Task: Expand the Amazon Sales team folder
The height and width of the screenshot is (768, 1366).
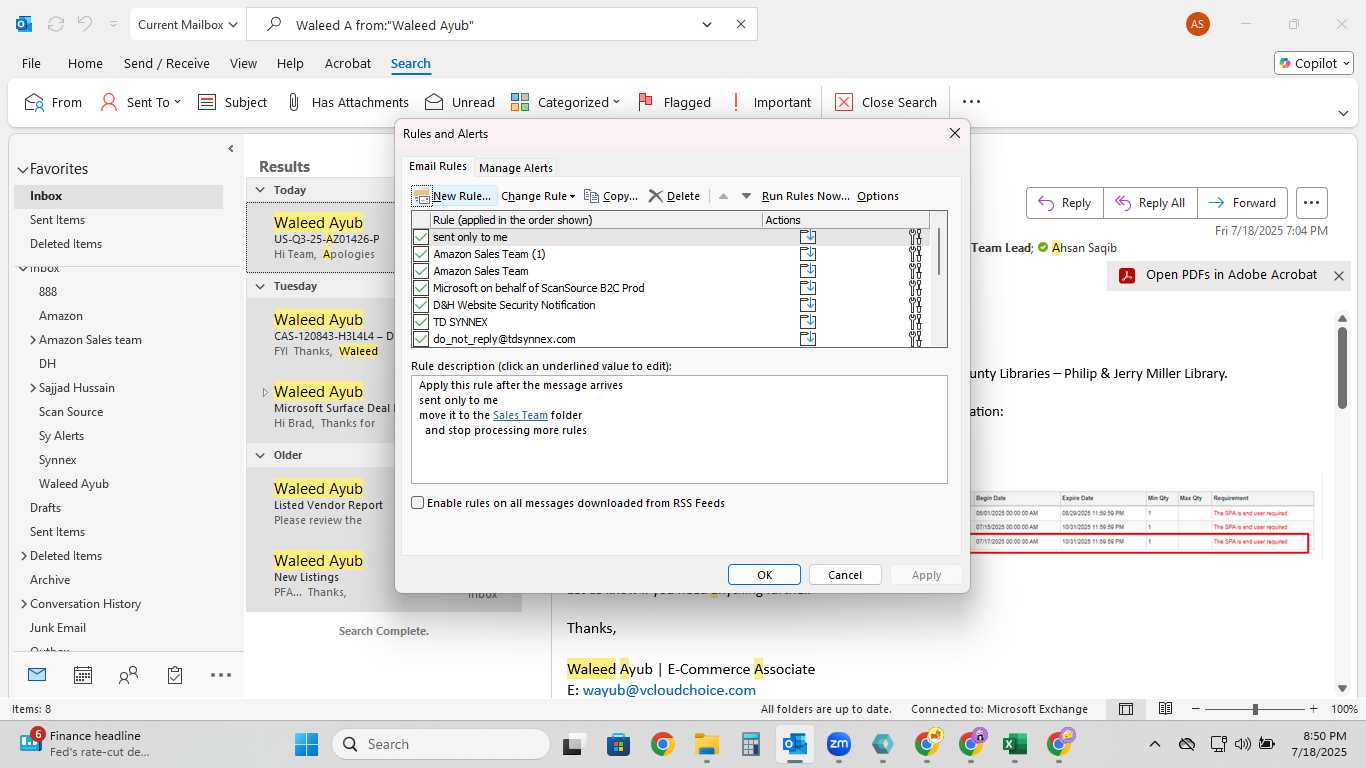Action: point(33,340)
